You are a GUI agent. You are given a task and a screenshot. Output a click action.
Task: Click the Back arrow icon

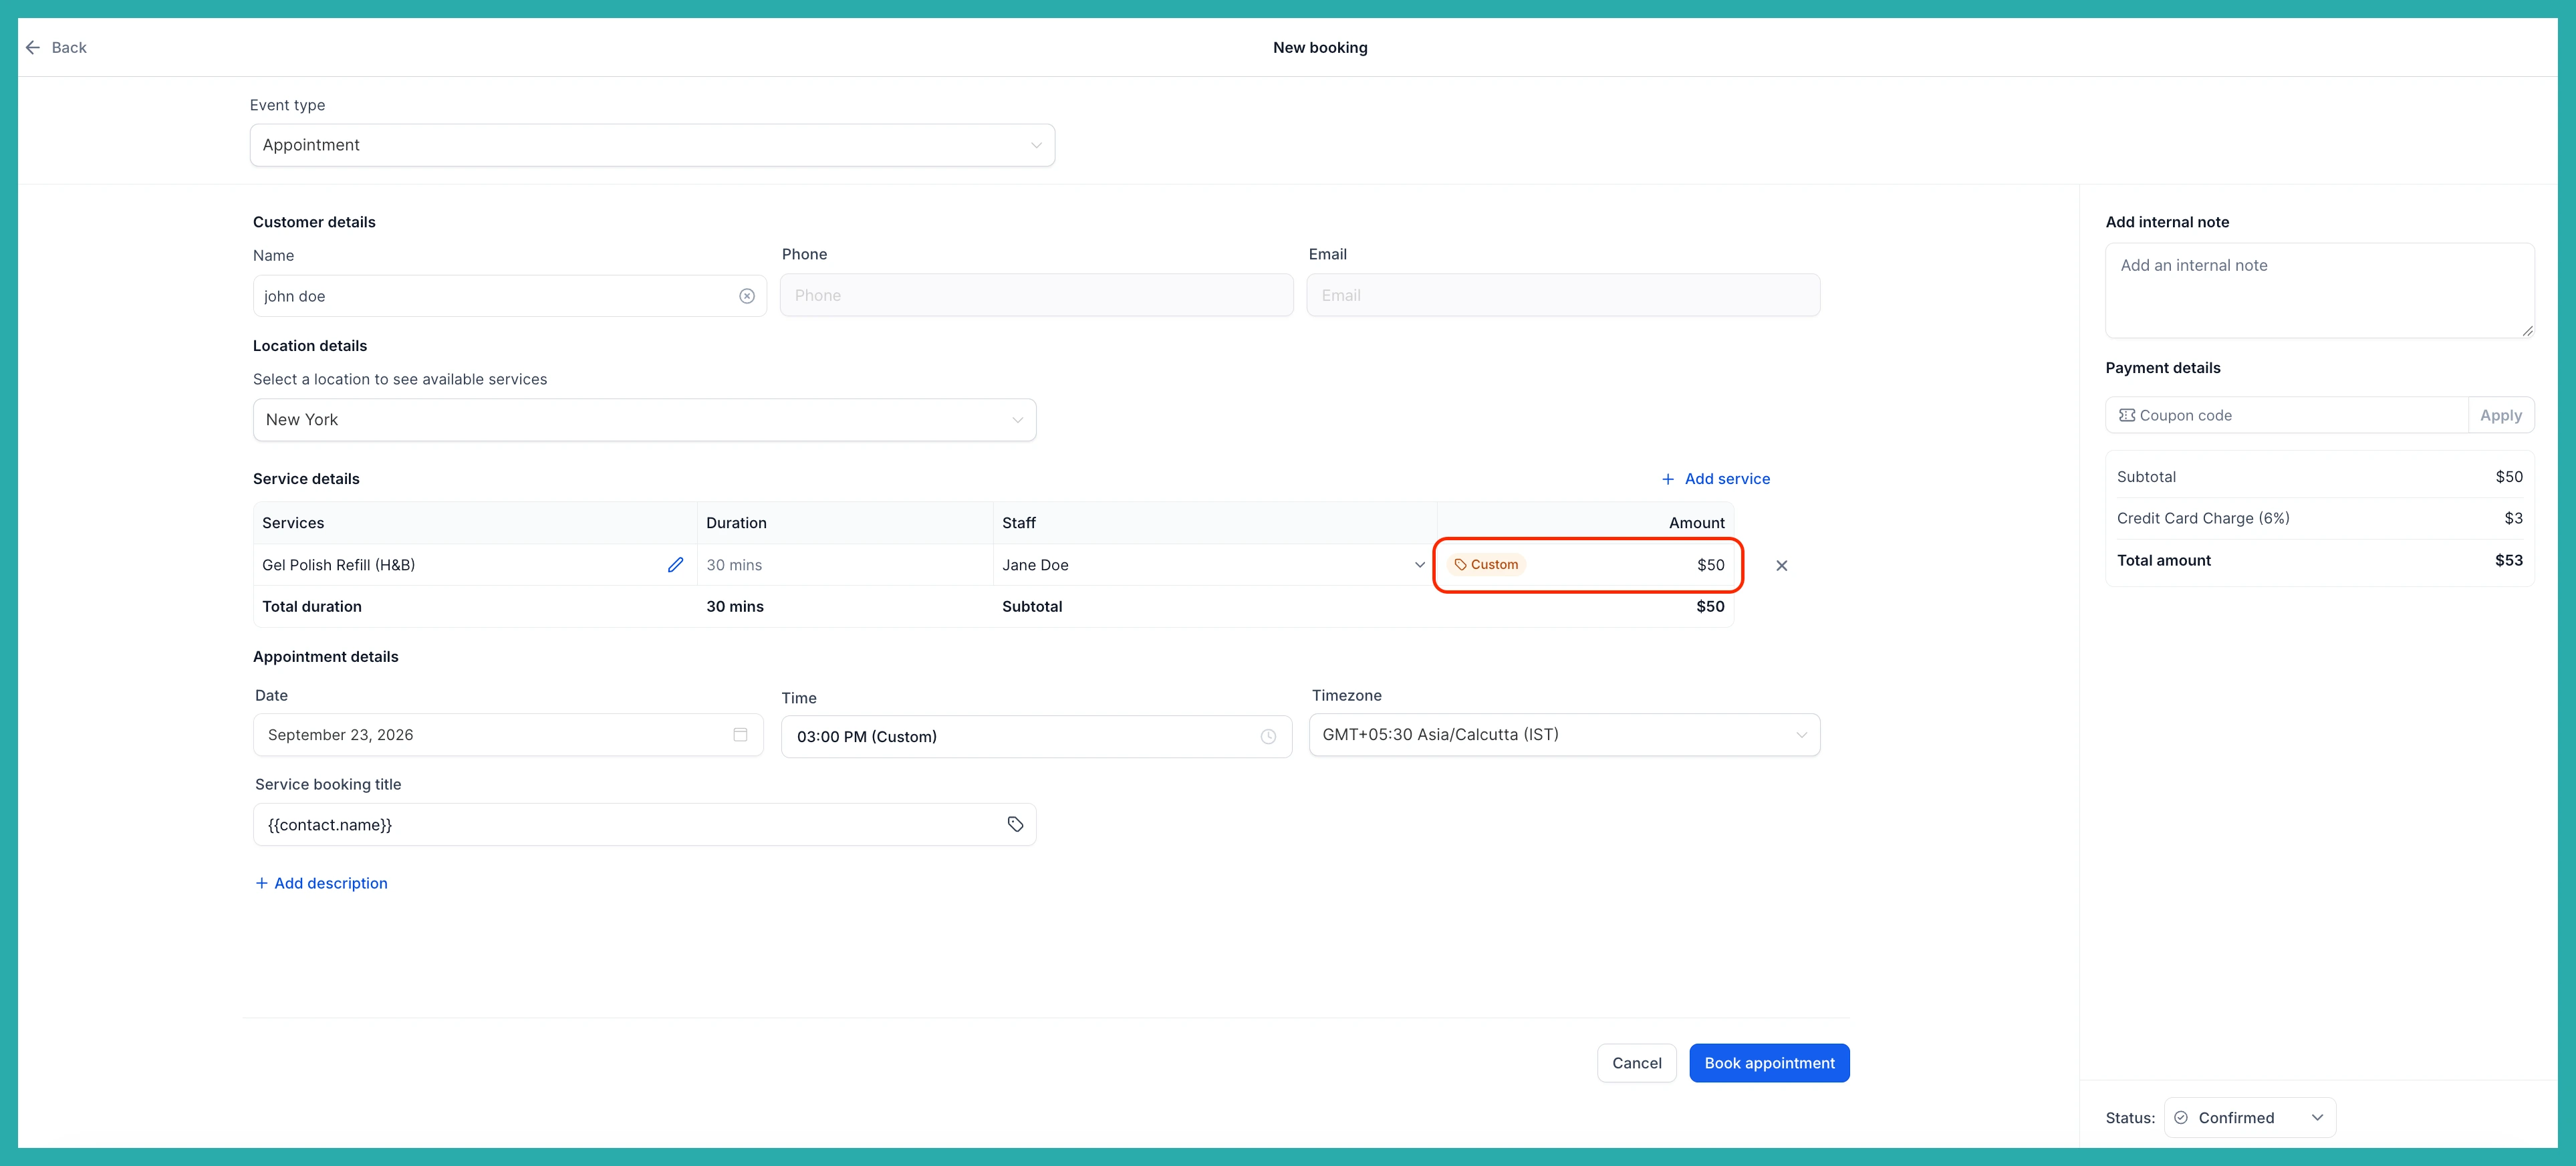[33, 47]
